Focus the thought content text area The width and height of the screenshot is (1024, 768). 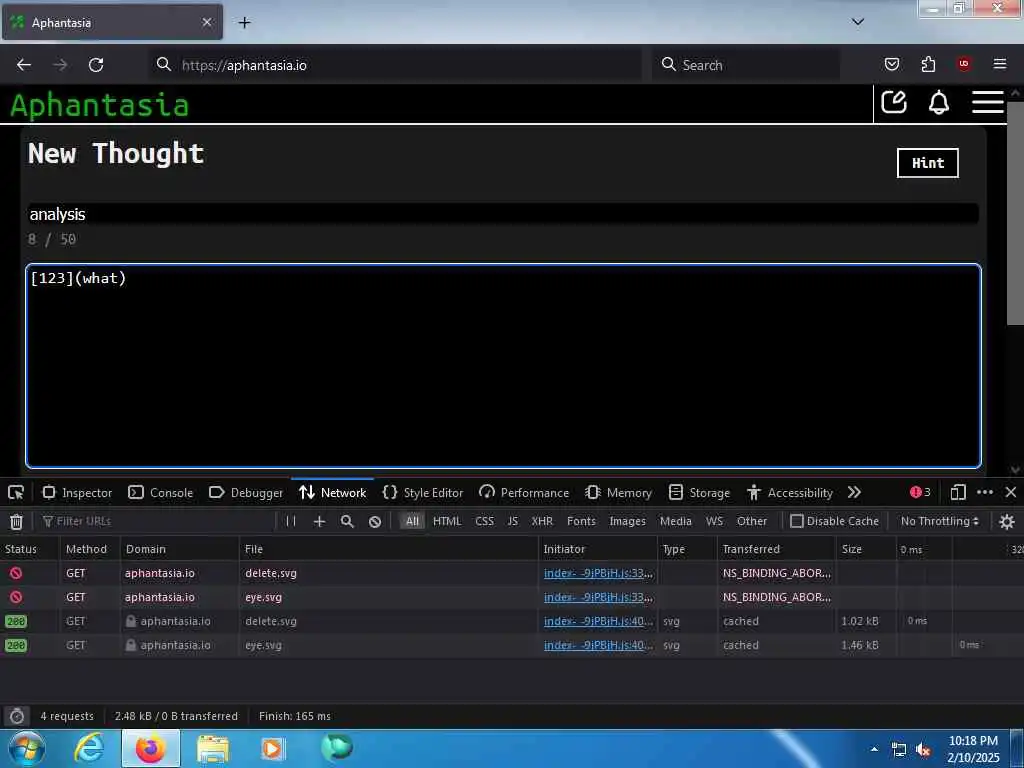(x=503, y=366)
